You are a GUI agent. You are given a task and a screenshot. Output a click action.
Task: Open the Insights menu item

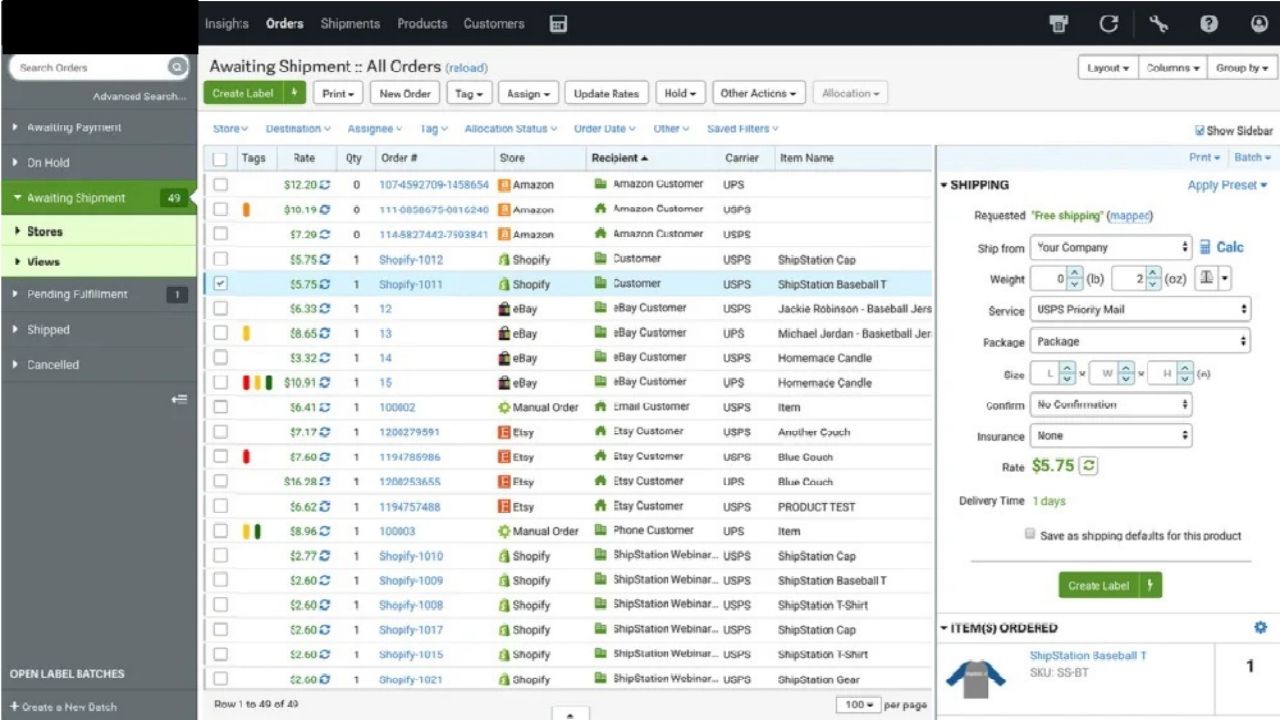pyautogui.click(x=226, y=23)
